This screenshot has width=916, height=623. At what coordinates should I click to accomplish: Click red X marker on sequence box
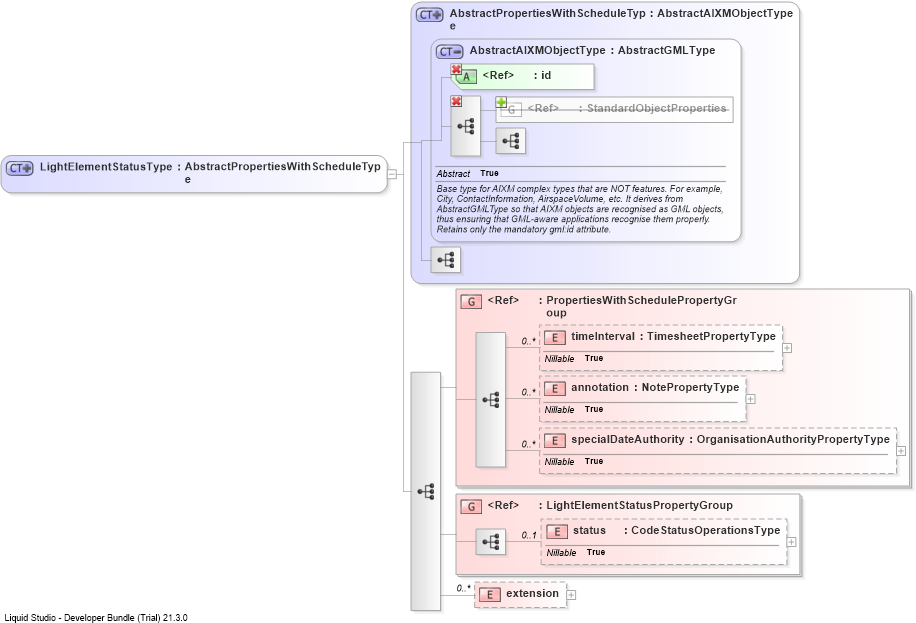[x=456, y=101]
